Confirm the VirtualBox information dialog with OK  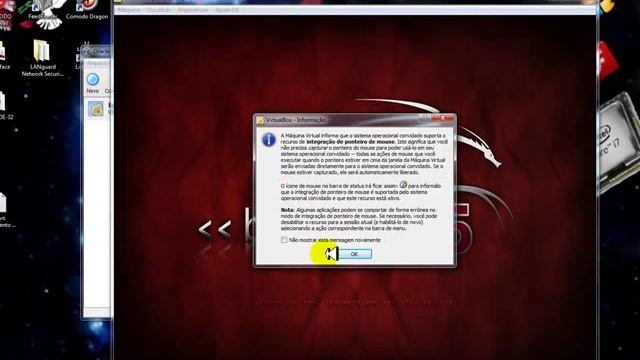click(354, 254)
